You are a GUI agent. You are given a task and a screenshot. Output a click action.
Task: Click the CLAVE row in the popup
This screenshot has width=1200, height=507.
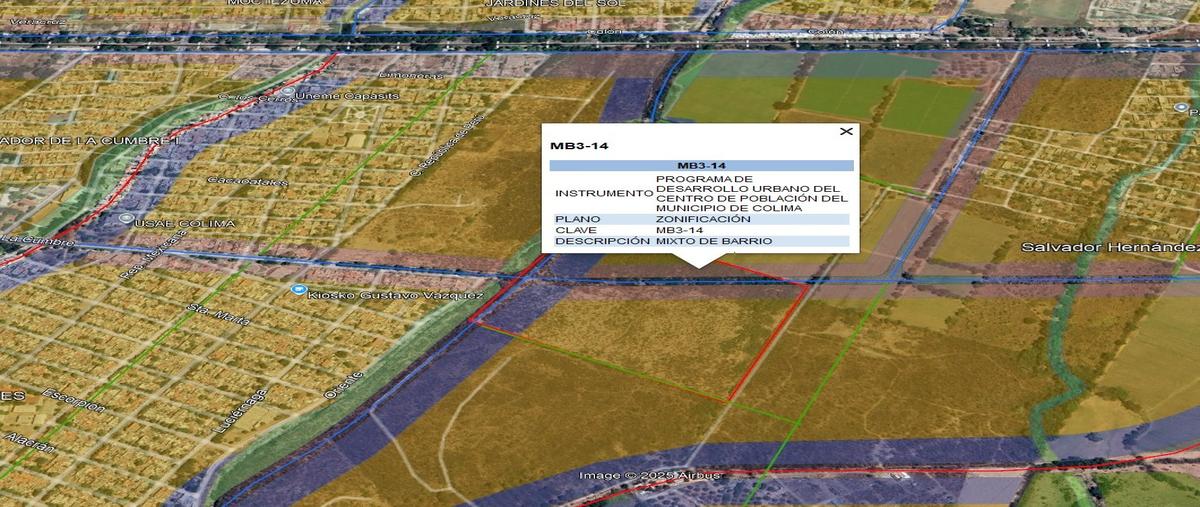coord(701,230)
